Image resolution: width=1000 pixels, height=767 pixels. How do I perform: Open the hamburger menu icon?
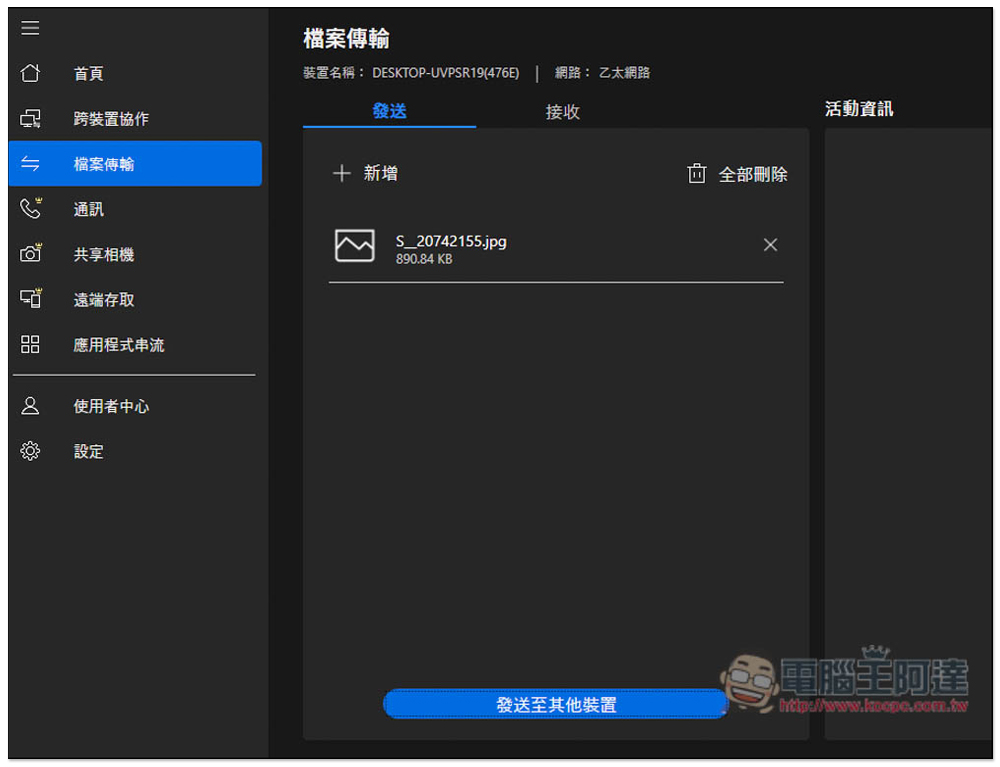click(30, 28)
